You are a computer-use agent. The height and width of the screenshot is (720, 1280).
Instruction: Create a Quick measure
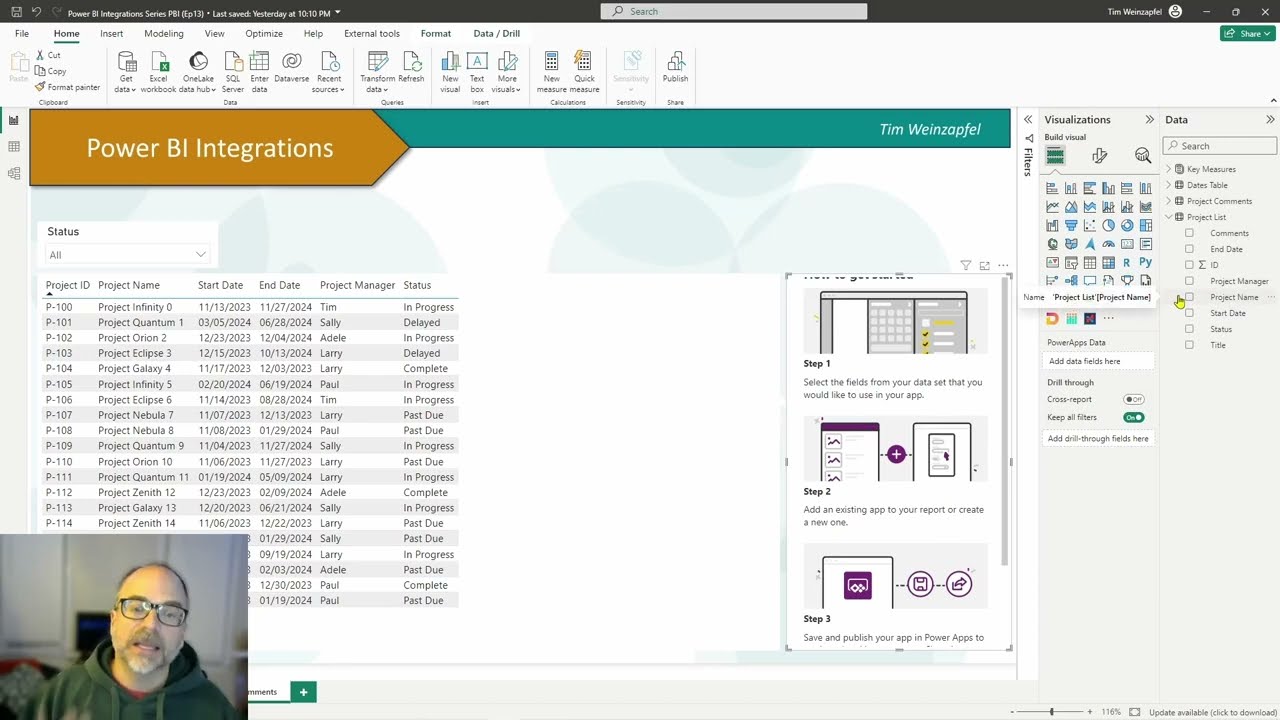coord(584,71)
